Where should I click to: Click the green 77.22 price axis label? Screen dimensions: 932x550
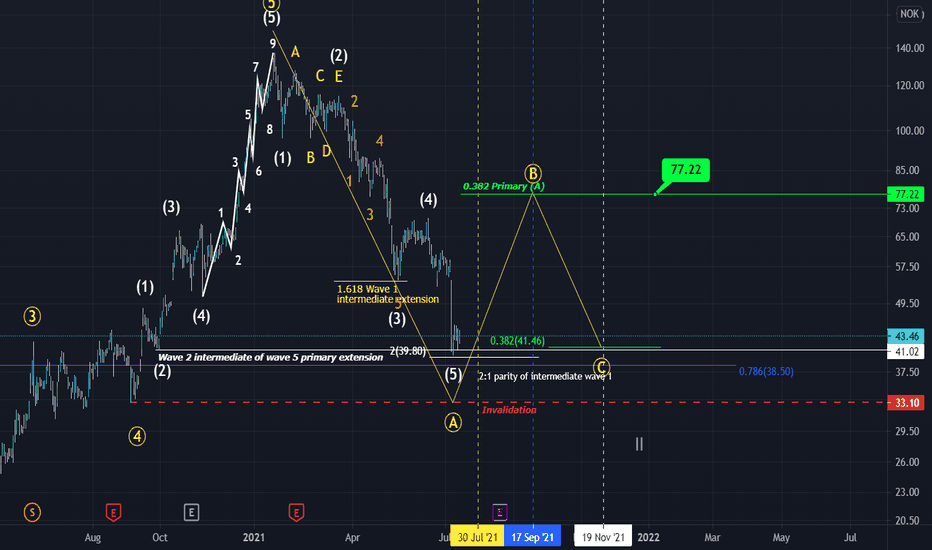[907, 194]
